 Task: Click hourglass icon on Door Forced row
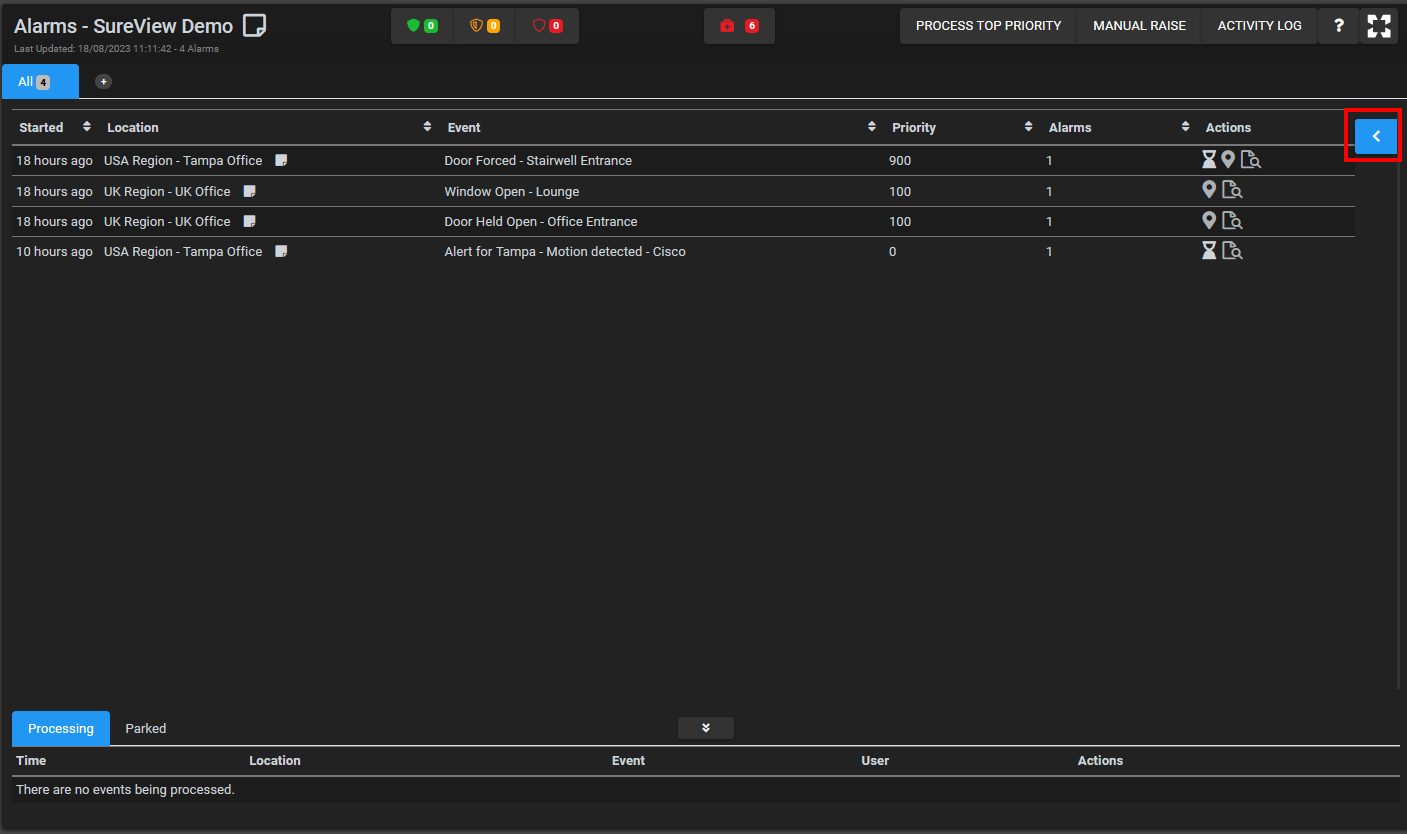pyautogui.click(x=1209, y=159)
